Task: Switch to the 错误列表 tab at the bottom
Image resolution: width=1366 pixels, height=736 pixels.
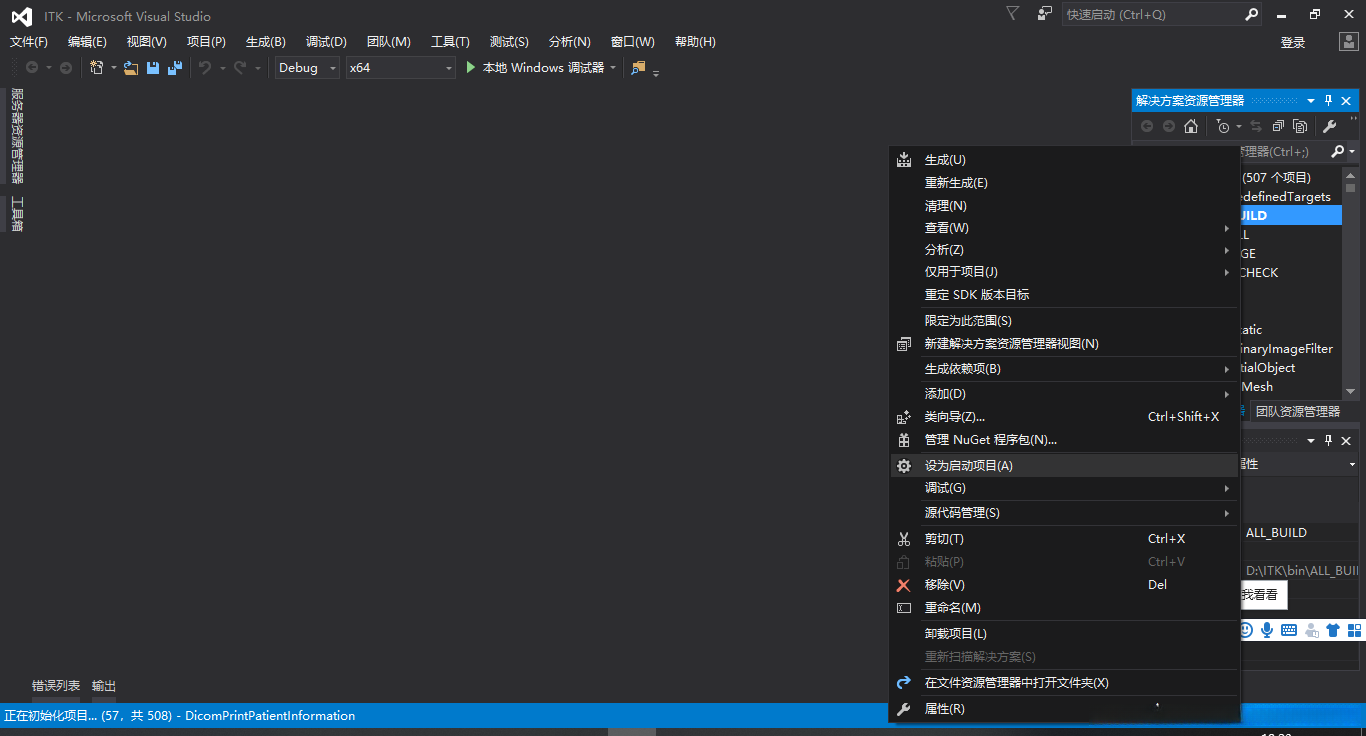Action: tap(56, 686)
